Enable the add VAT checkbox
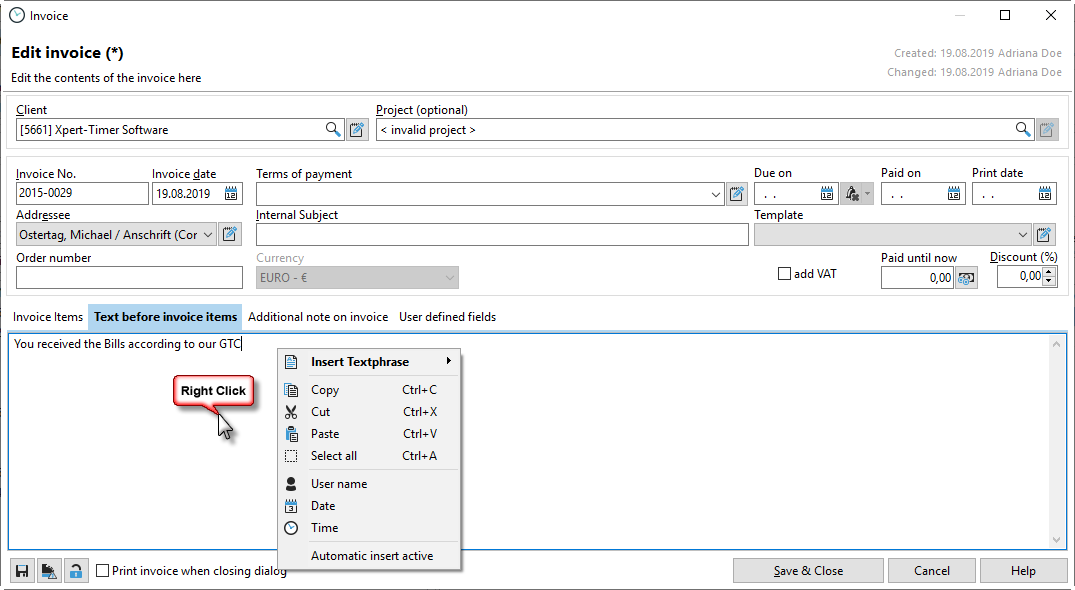This screenshot has width=1075, height=590. [x=785, y=274]
